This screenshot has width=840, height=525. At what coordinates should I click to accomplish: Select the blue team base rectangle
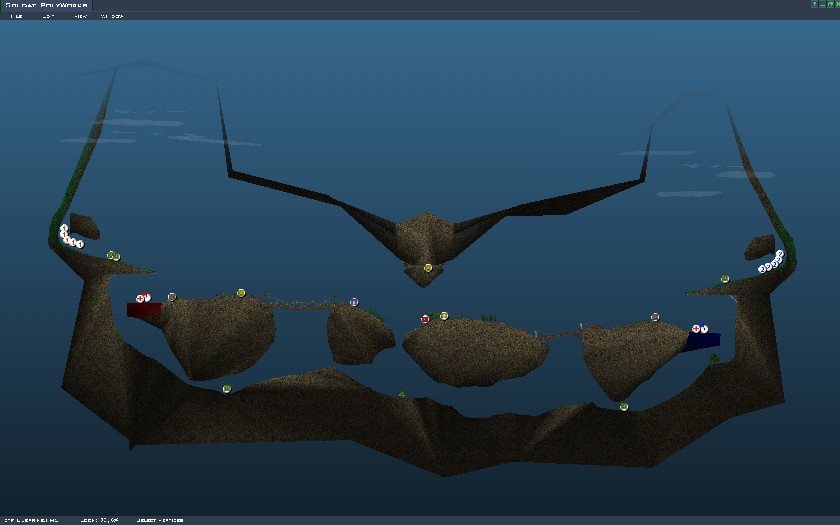point(703,341)
